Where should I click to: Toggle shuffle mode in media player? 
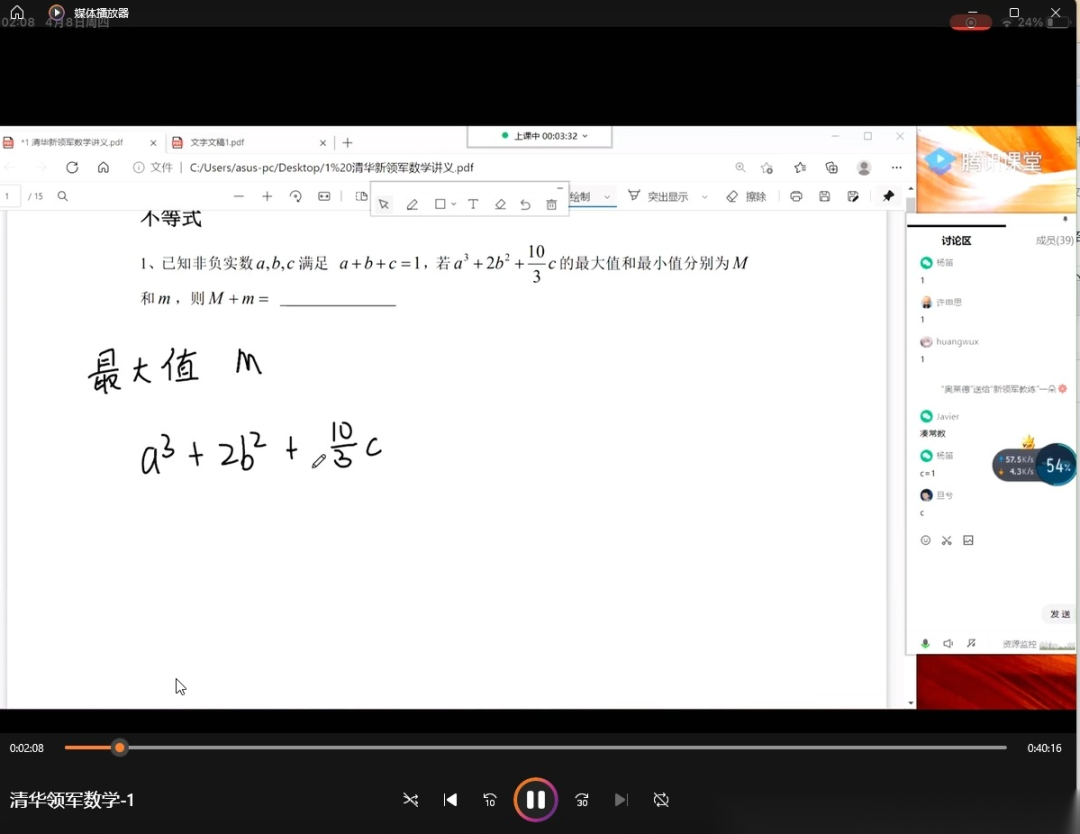(x=410, y=800)
